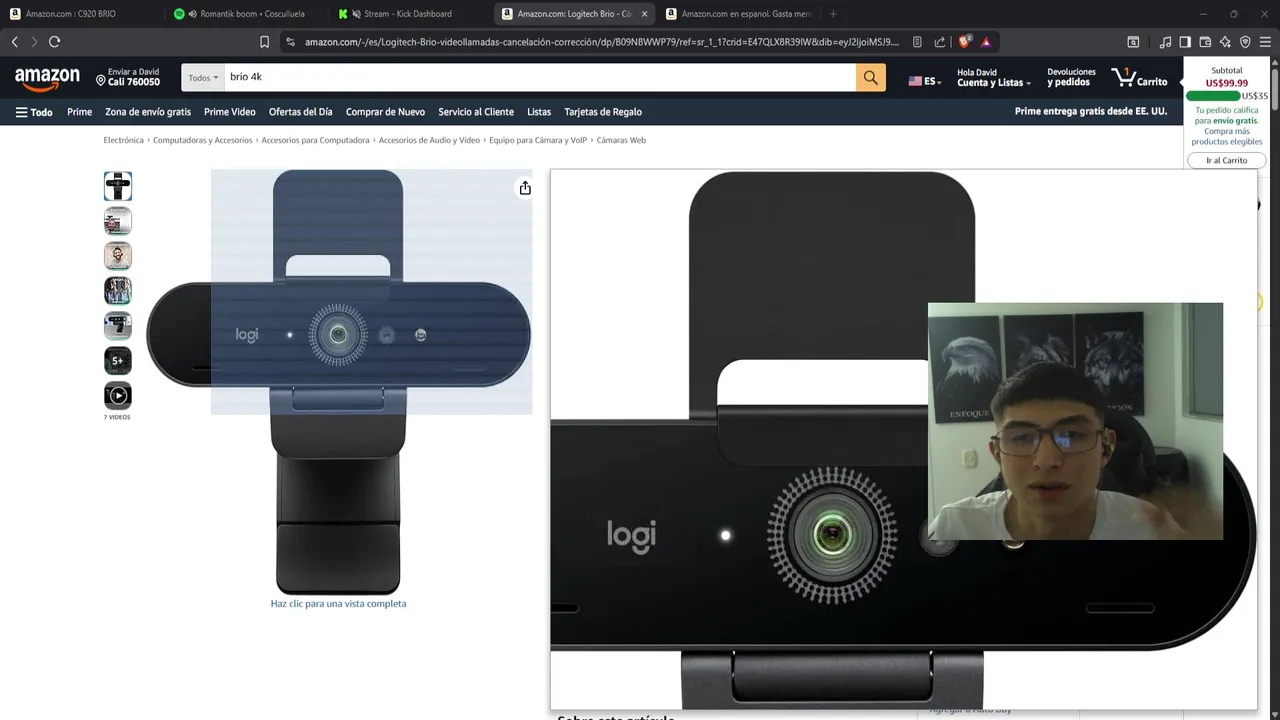Viewport: 1280px width, 720px height.
Task: Select first product thumbnail of webcam front
Action: [x=118, y=186]
